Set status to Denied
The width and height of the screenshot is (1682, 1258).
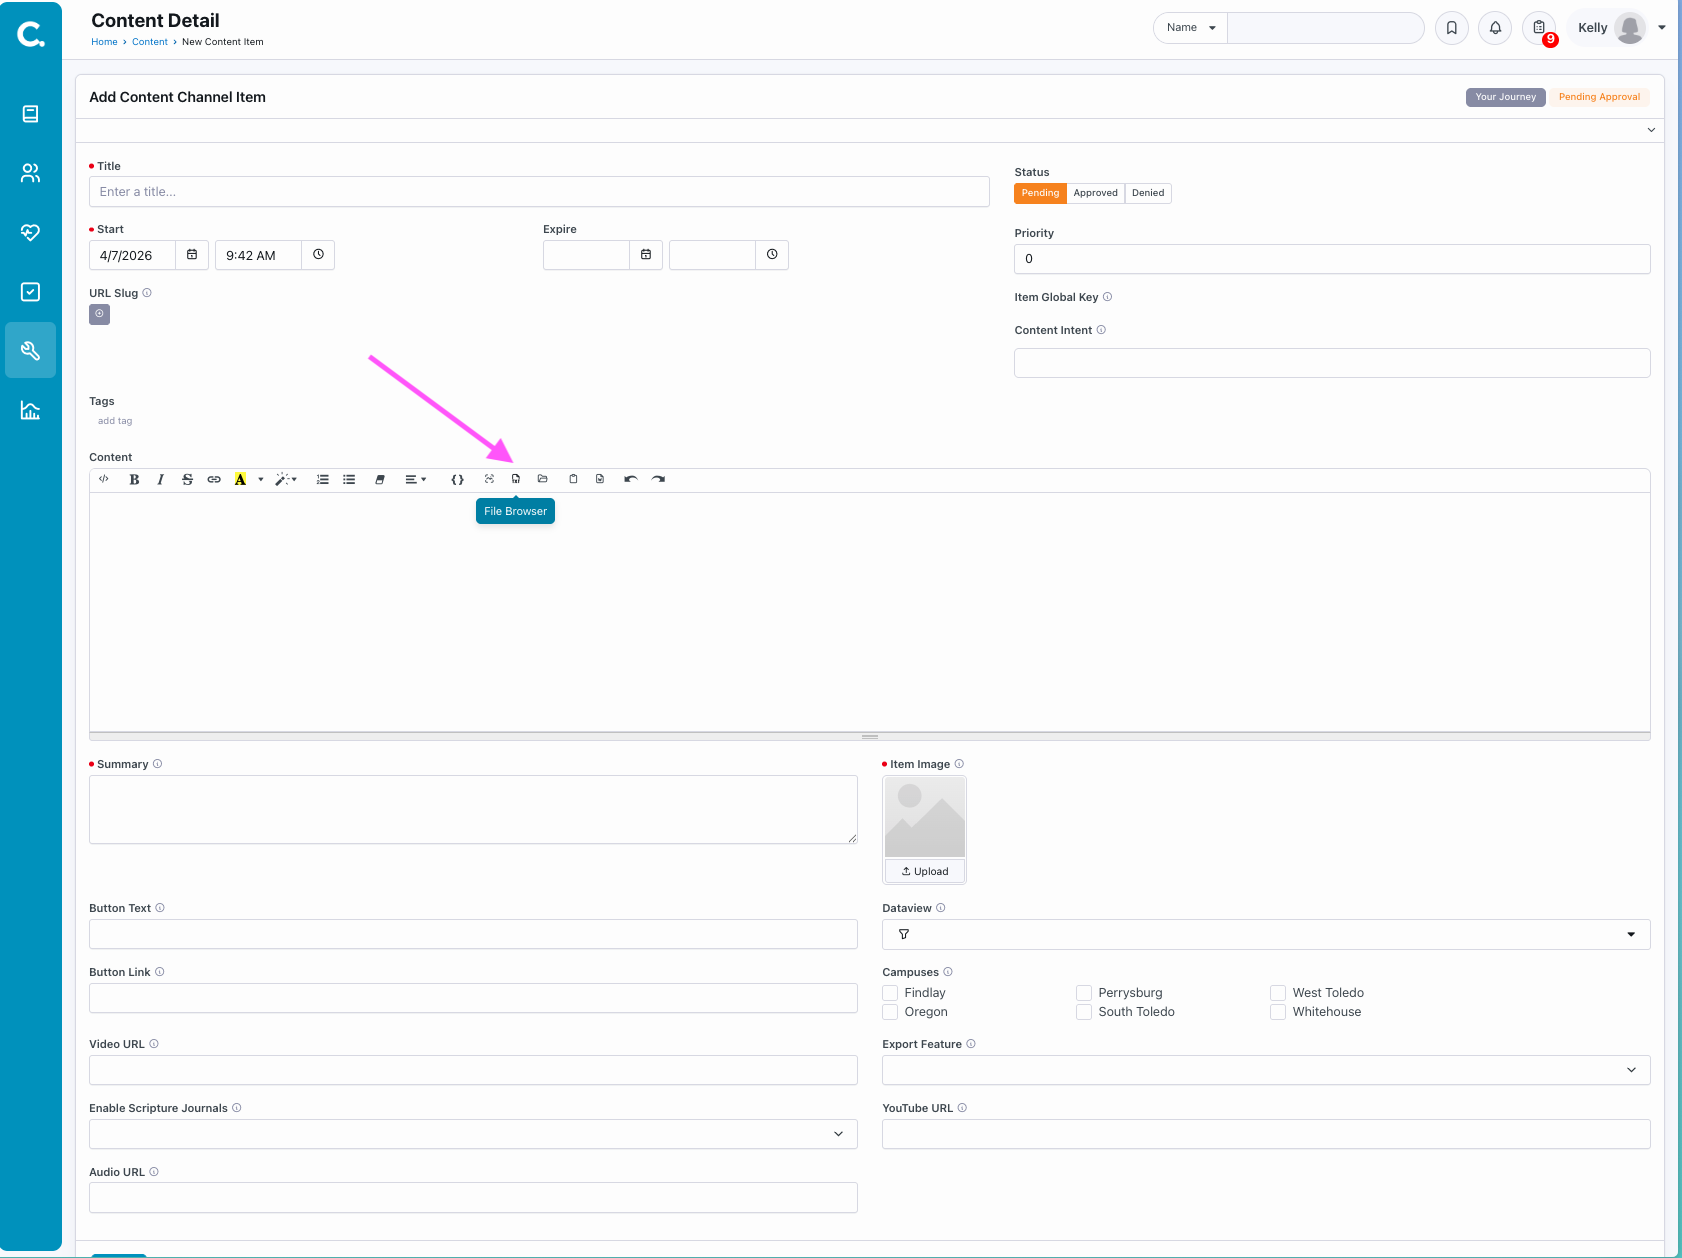coord(1147,193)
